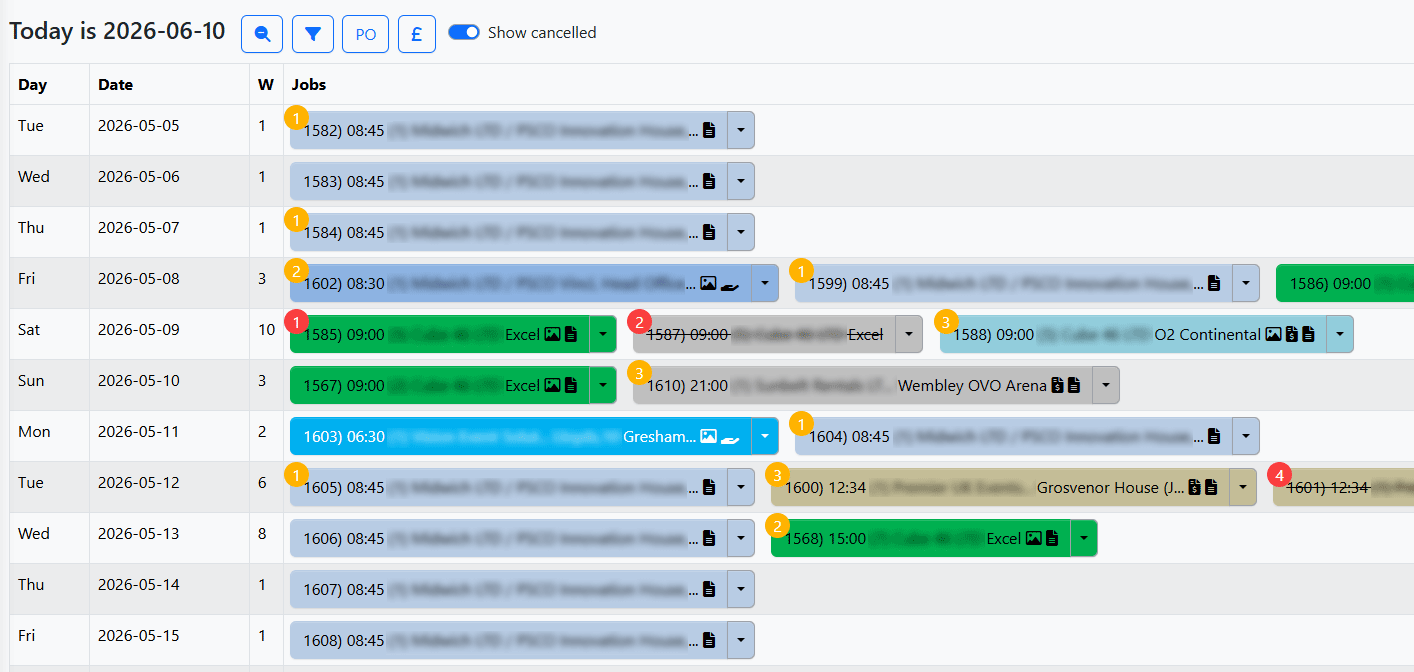The width and height of the screenshot is (1414, 672).
Task: Open job 1586 at 09:00
Action: click(x=1345, y=283)
